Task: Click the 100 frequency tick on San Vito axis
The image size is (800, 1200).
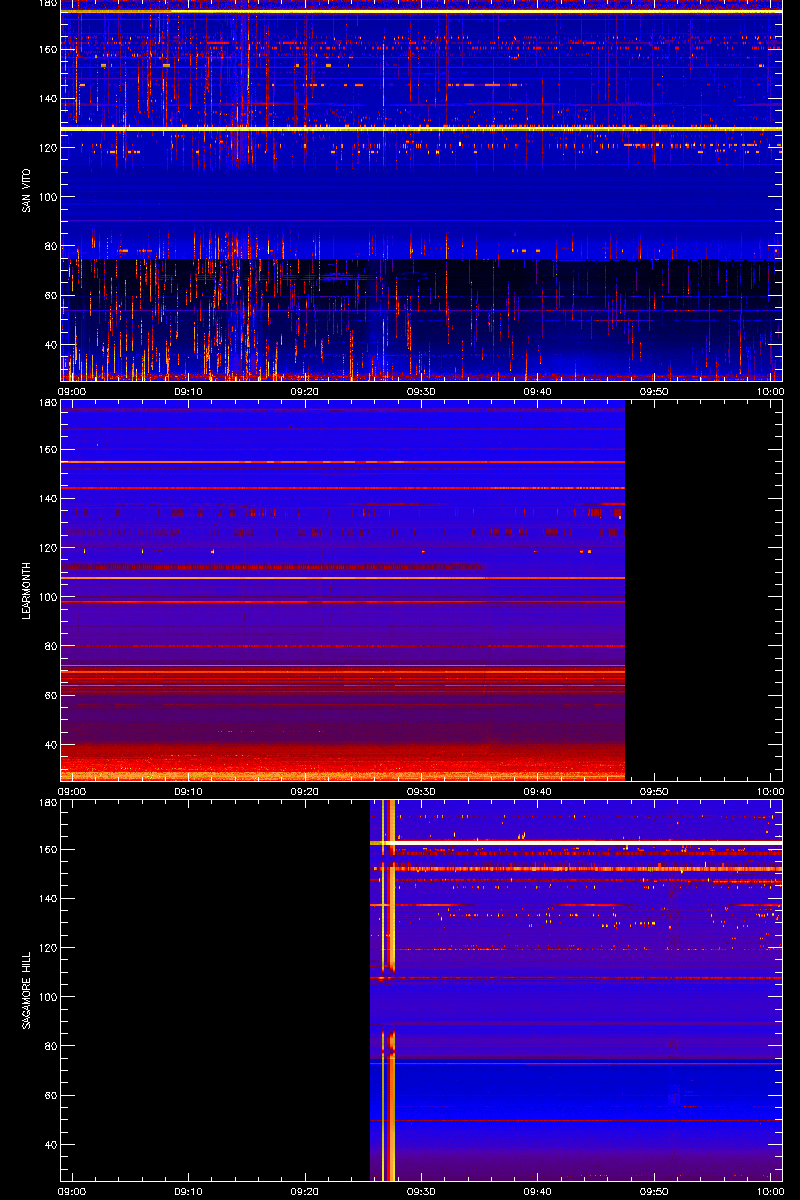Action: click(46, 197)
